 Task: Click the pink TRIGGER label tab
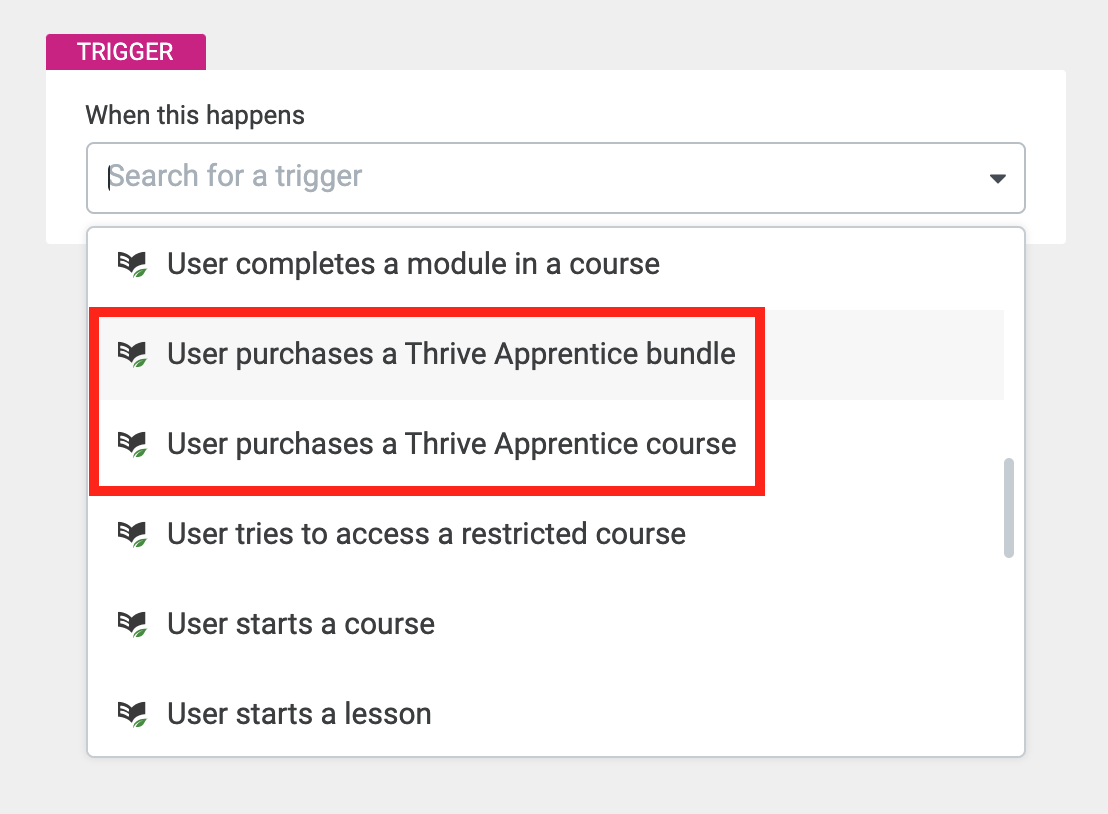pos(126,52)
